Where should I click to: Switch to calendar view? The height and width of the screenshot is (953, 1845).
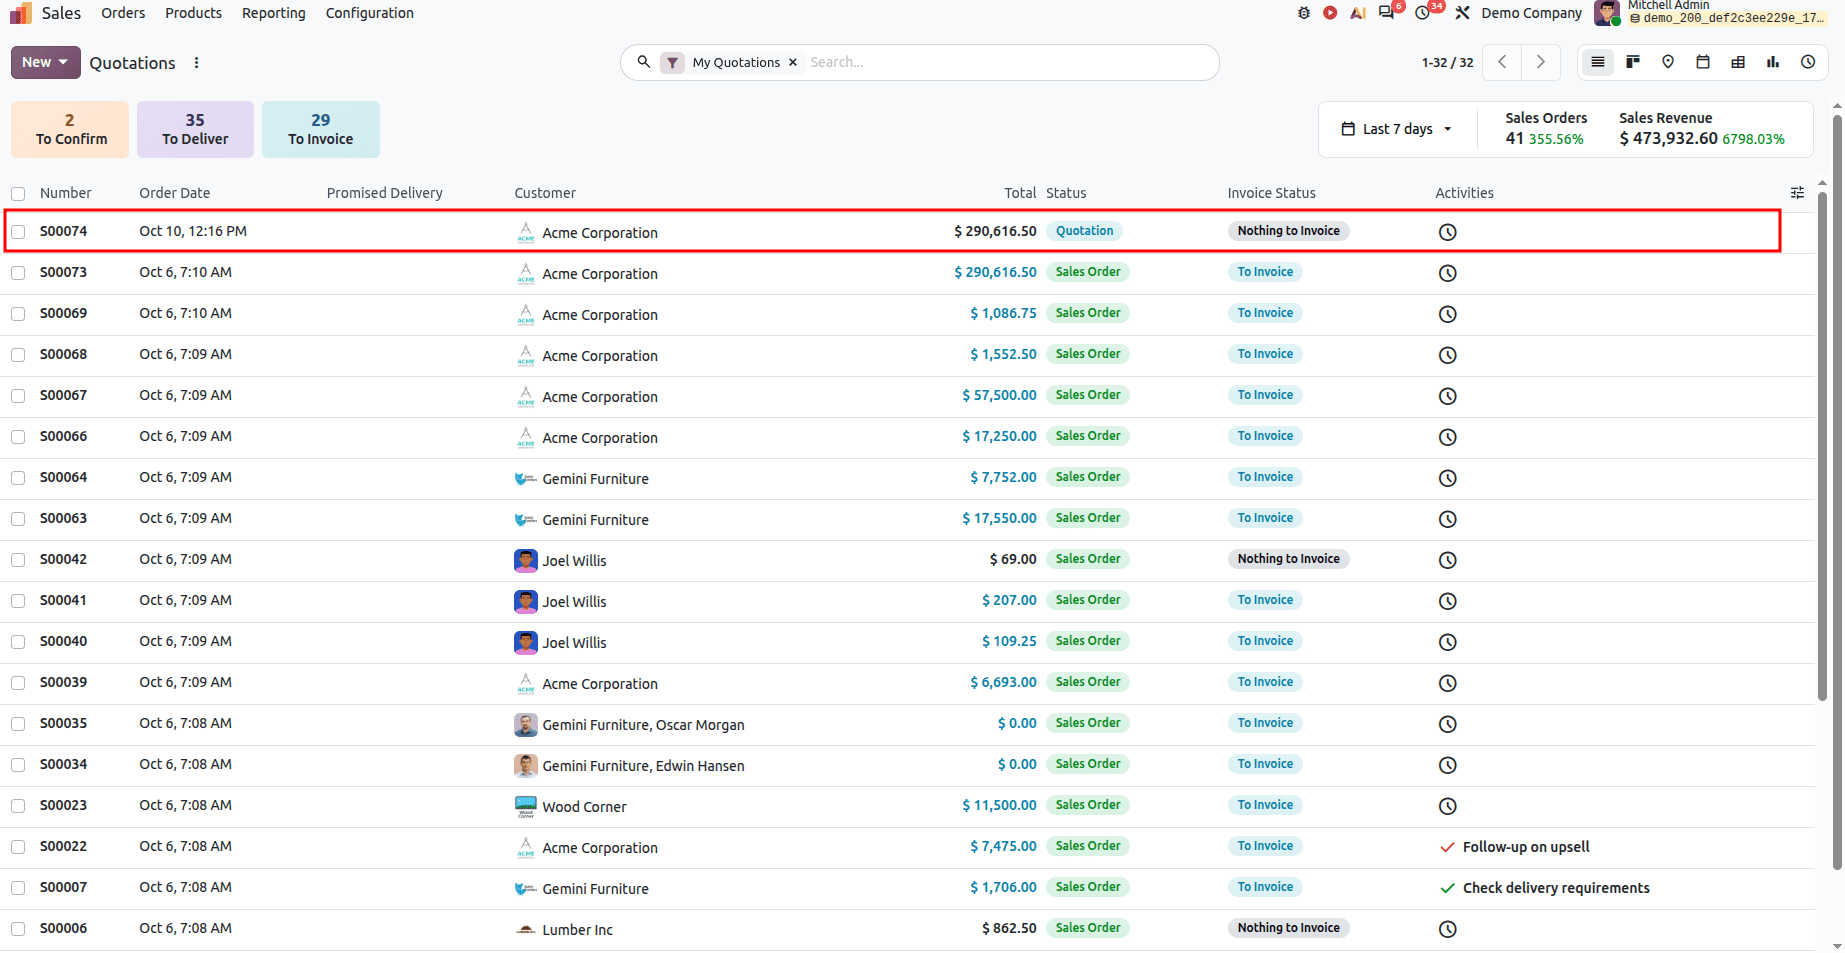(1703, 62)
